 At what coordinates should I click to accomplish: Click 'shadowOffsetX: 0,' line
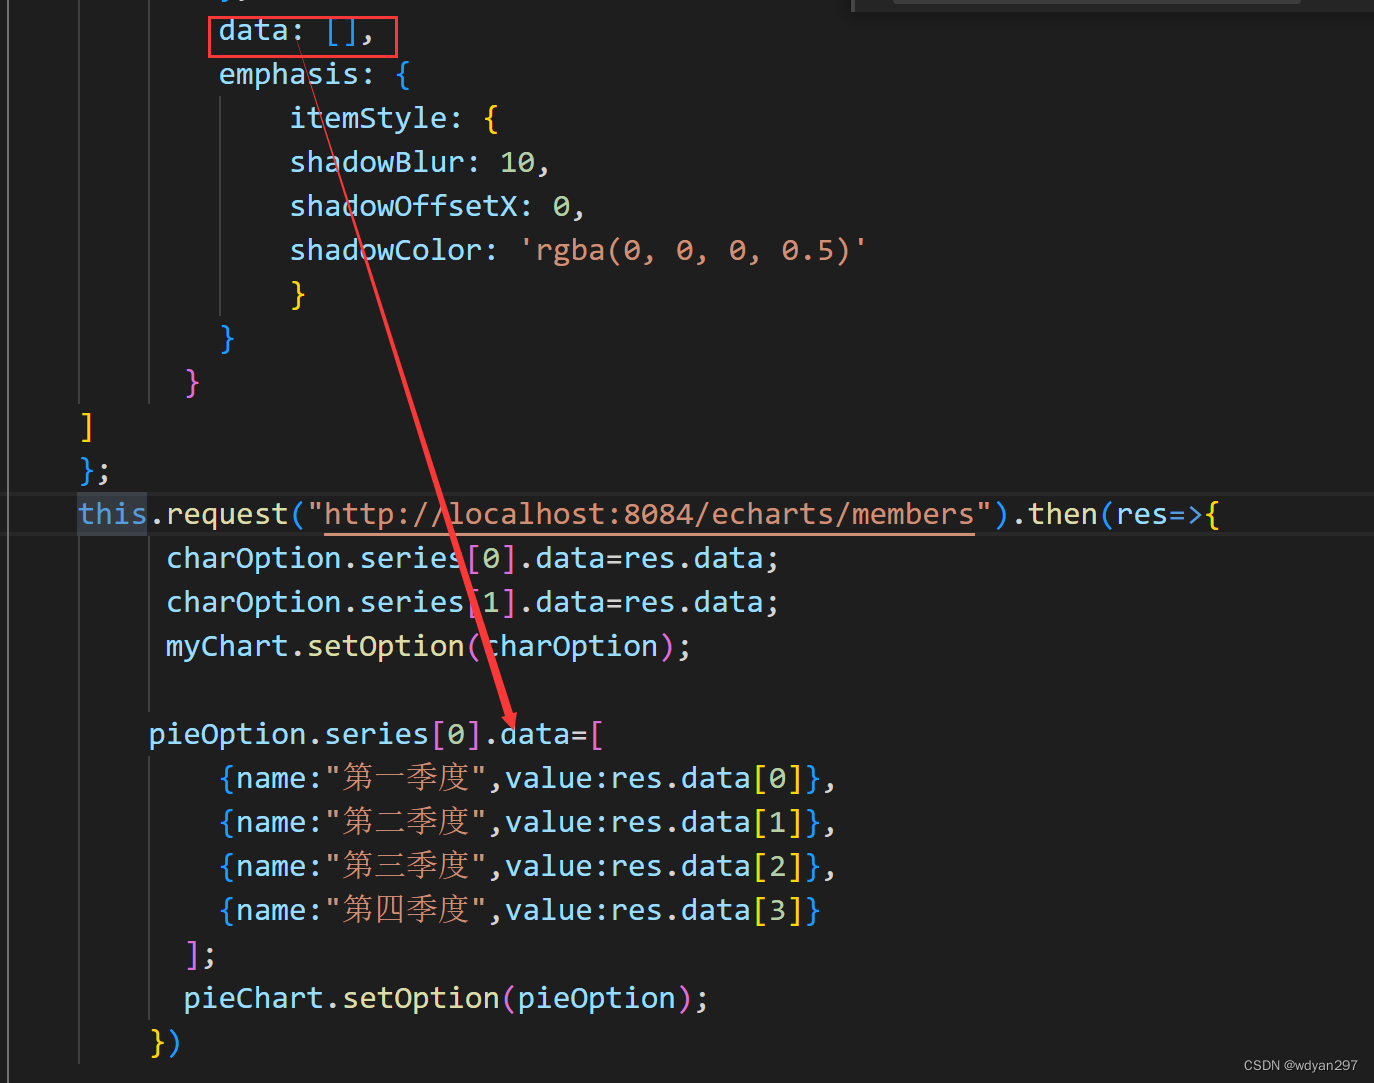437,206
